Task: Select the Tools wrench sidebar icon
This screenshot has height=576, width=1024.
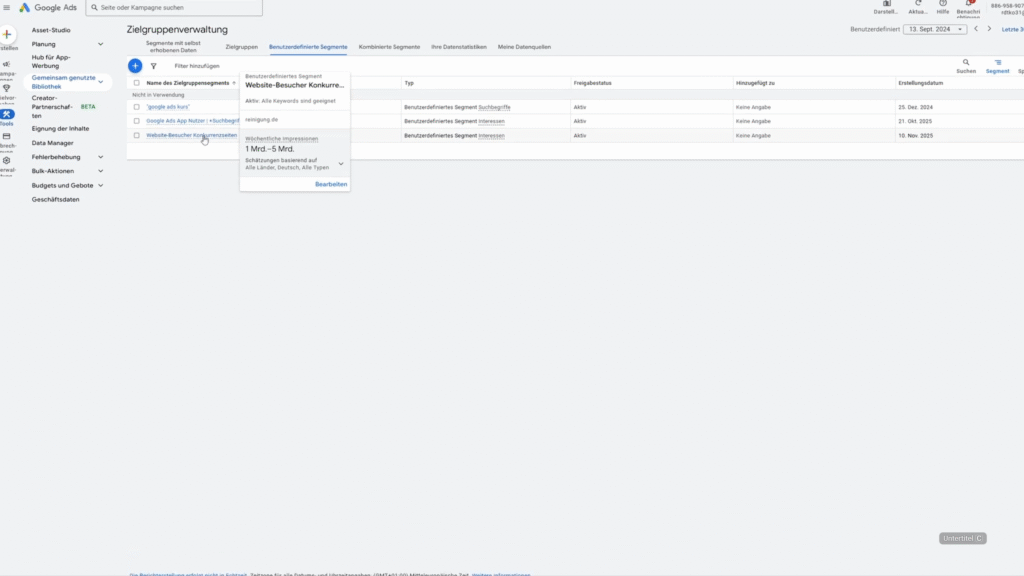Action: 7,114
